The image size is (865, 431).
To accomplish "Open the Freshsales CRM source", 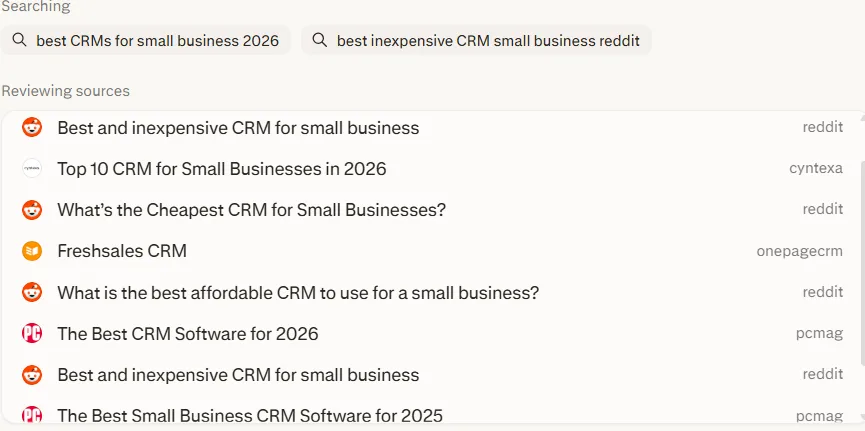I will [122, 251].
